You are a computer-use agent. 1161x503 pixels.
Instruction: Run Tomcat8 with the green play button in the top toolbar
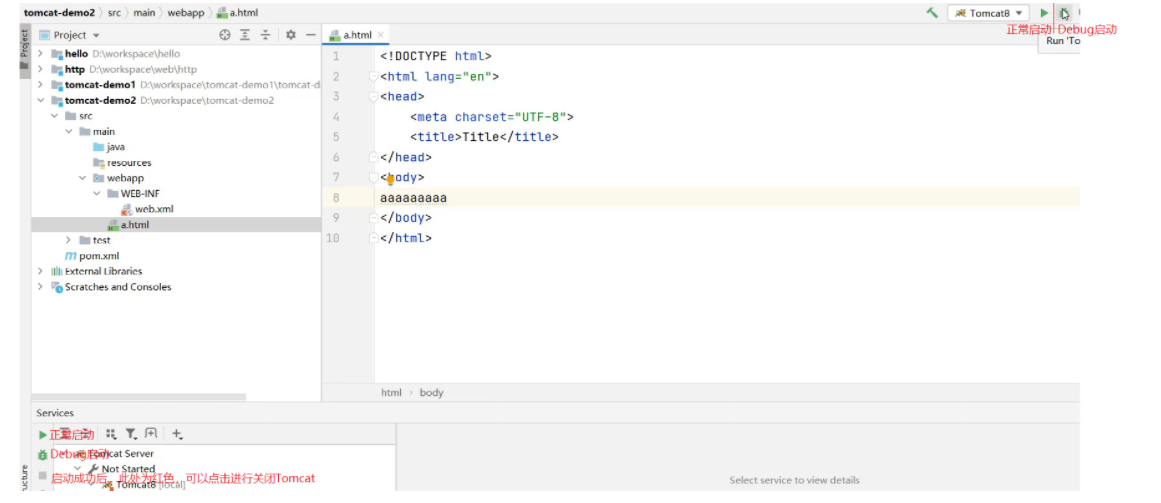(1044, 13)
